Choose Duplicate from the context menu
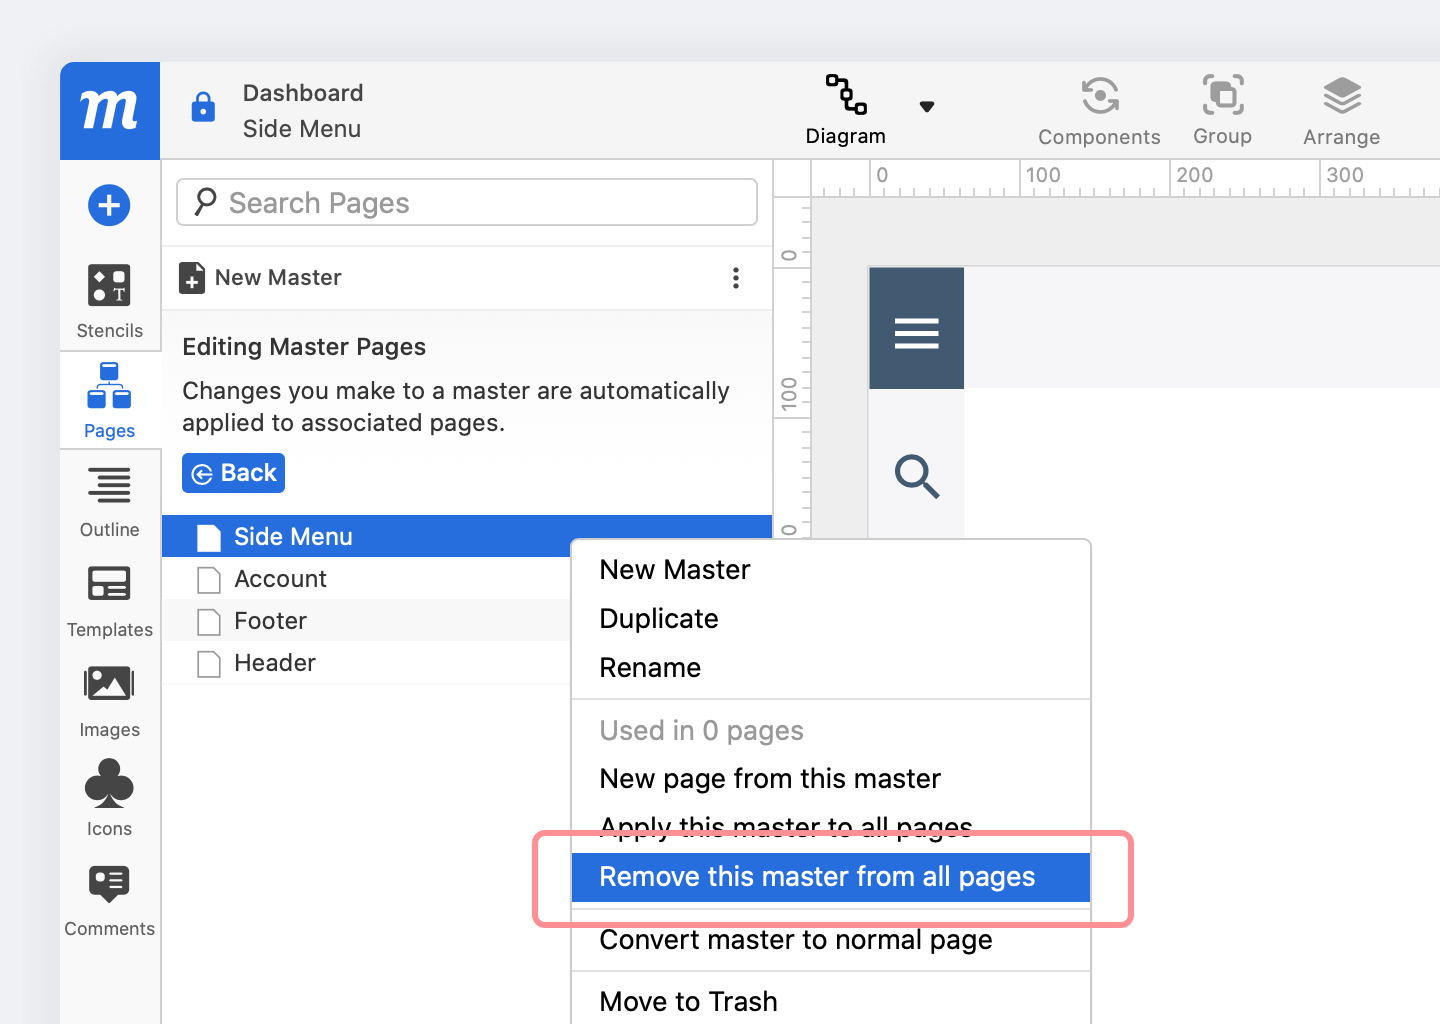This screenshot has height=1024, width=1440. click(x=659, y=619)
